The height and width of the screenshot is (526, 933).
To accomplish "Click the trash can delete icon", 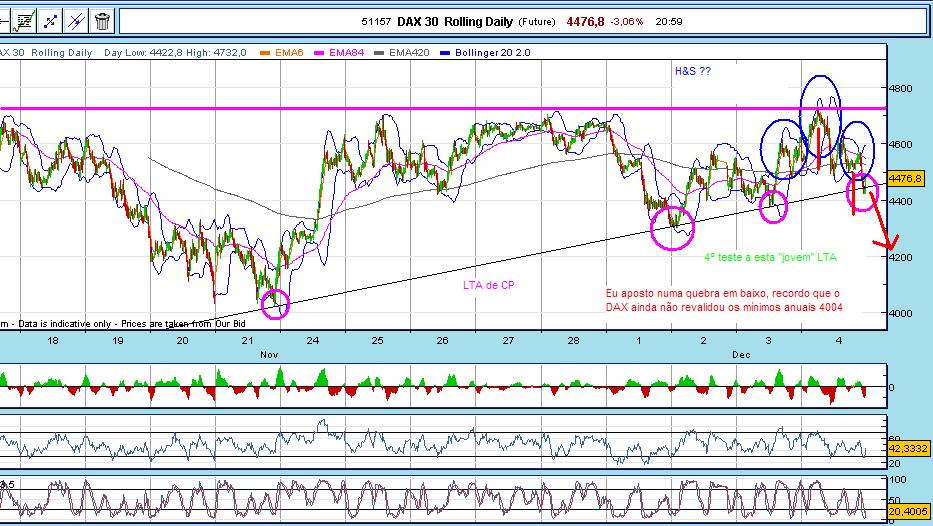I will tap(102, 22).
